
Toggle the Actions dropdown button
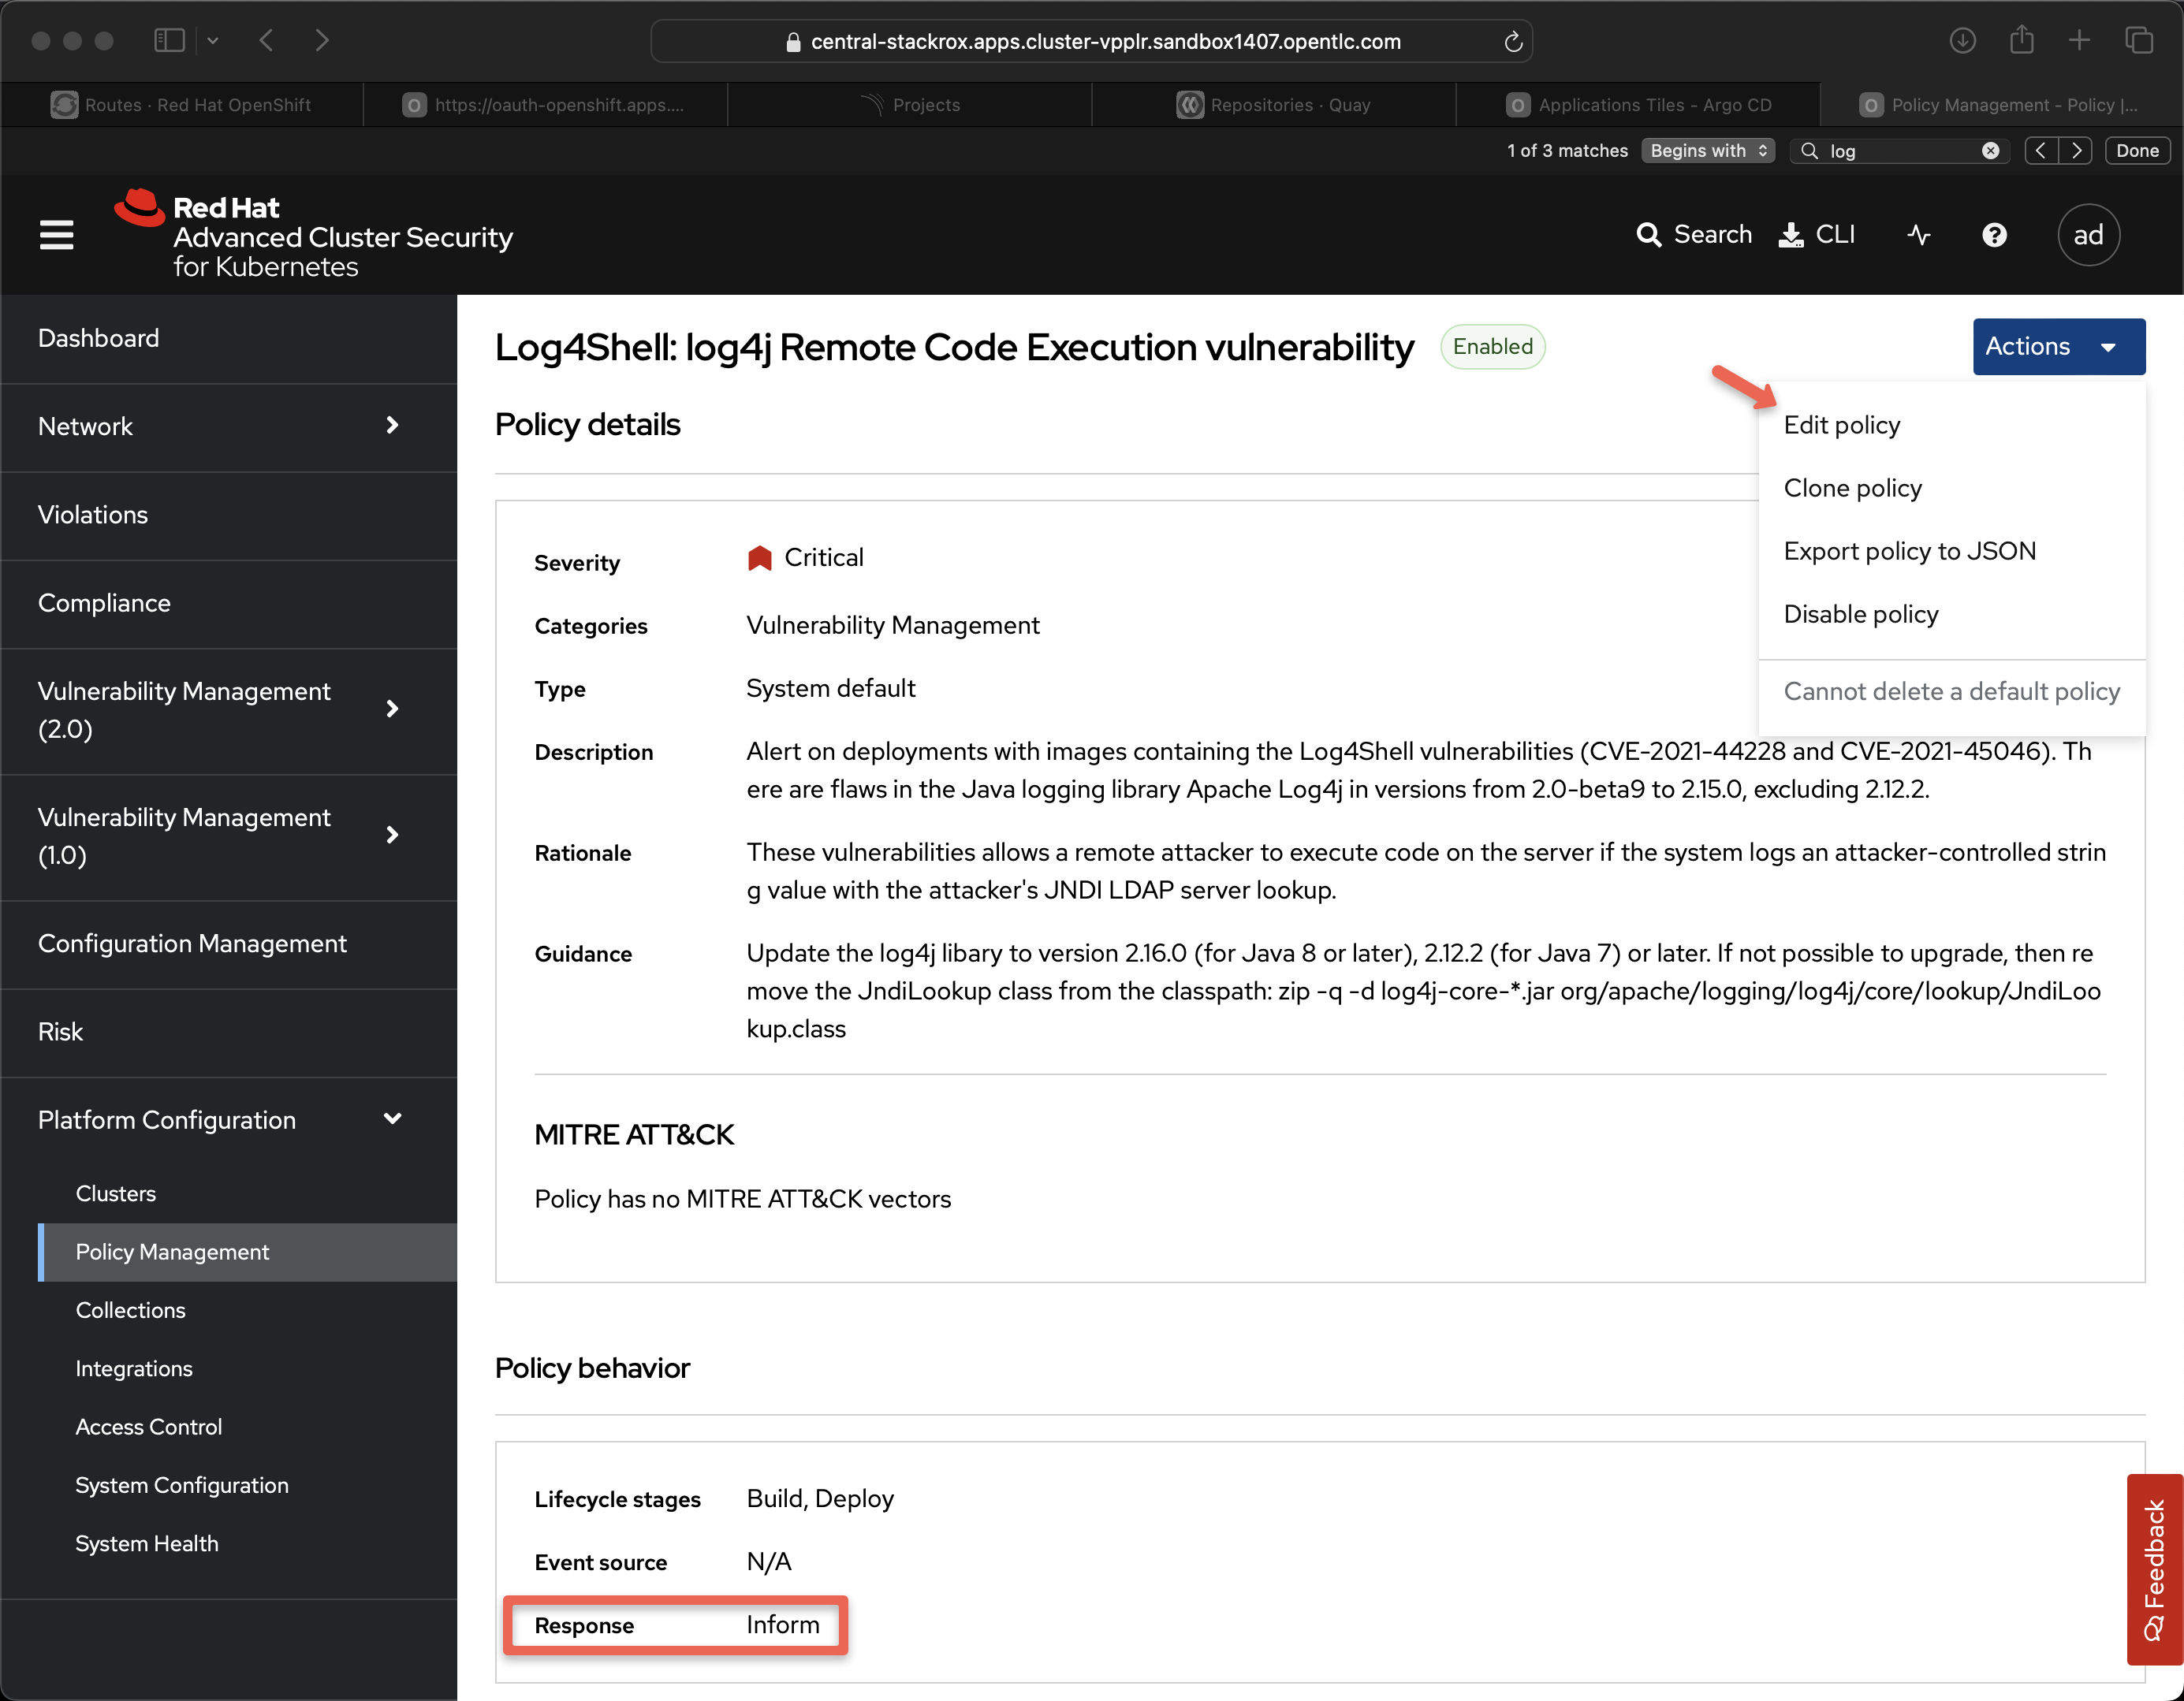click(2057, 347)
